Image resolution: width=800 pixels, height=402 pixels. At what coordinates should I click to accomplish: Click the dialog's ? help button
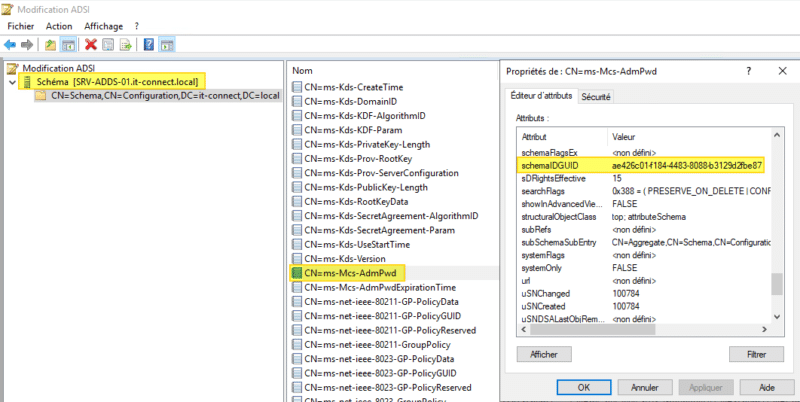(748, 71)
